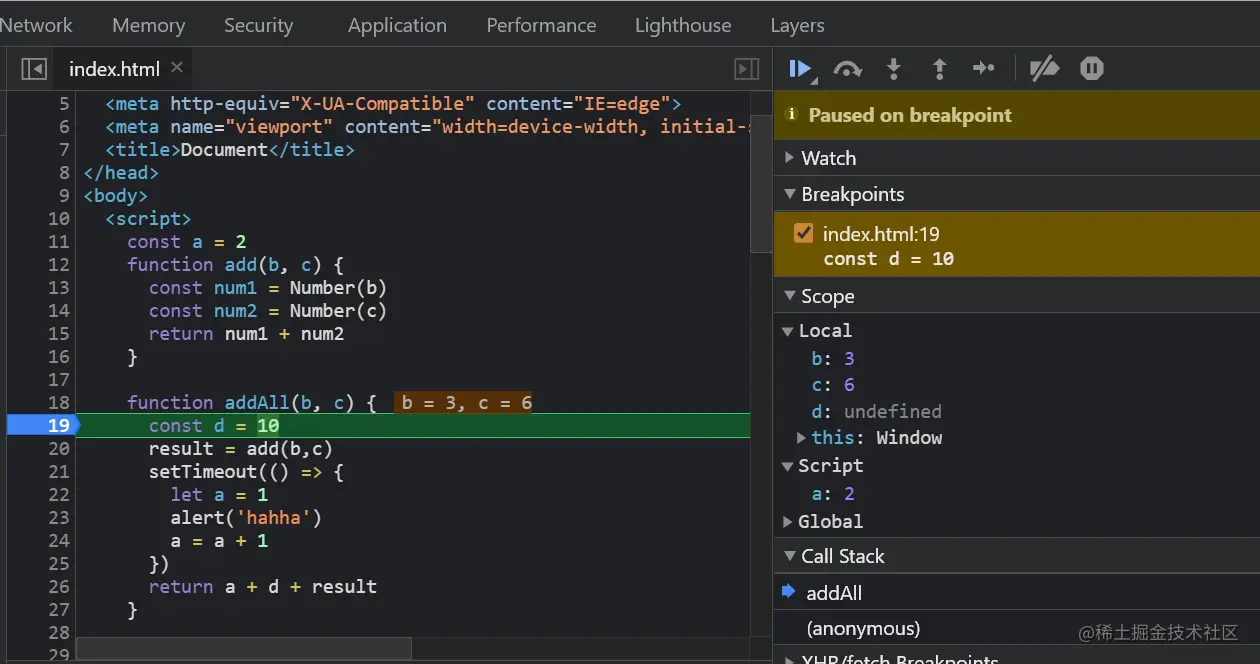Click 'const d = 10' breakpoint text
The height and width of the screenshot is (664, 1260).
tap(889, 258)
